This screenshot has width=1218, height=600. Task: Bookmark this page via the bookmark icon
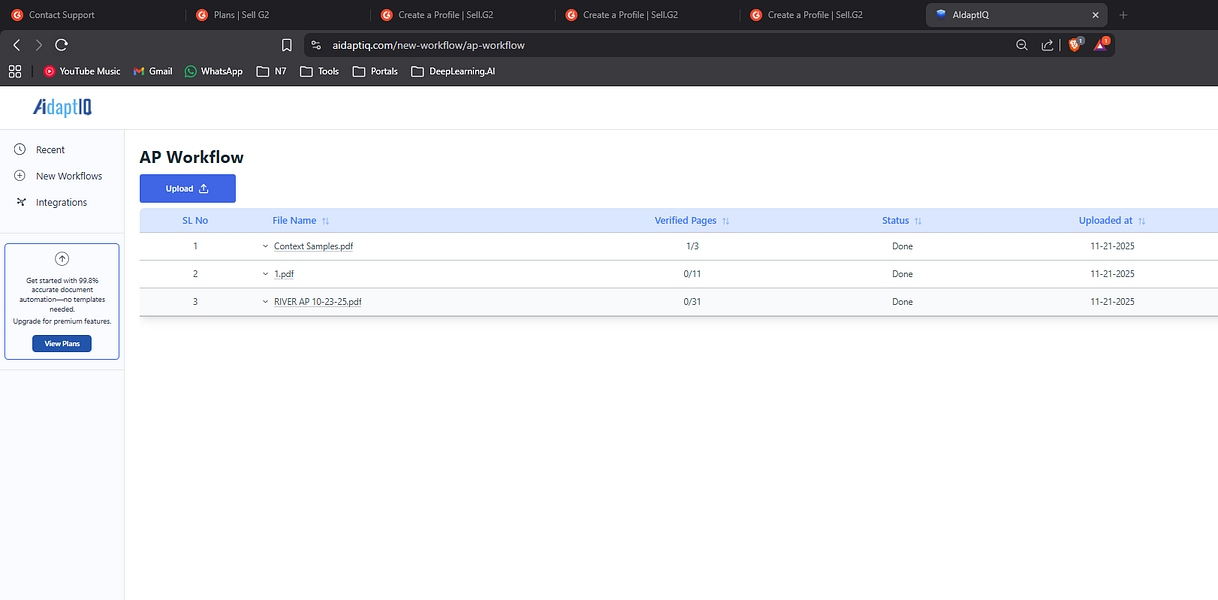(x=287, y=45)
